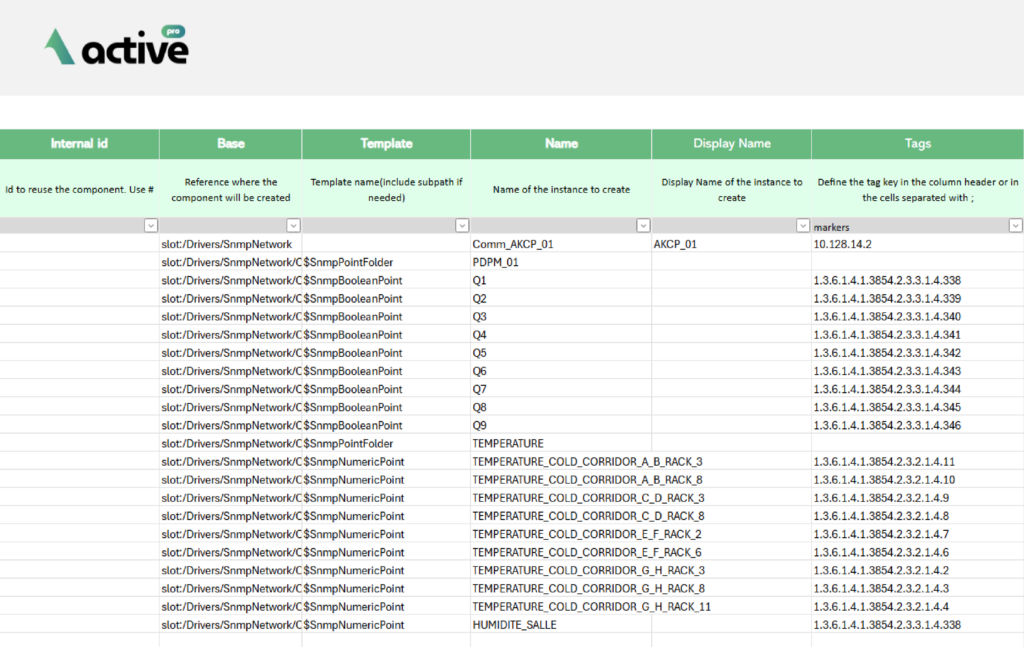Open the Display Name column filter dropdown
1024x647 pixels.
coord(803,226)
